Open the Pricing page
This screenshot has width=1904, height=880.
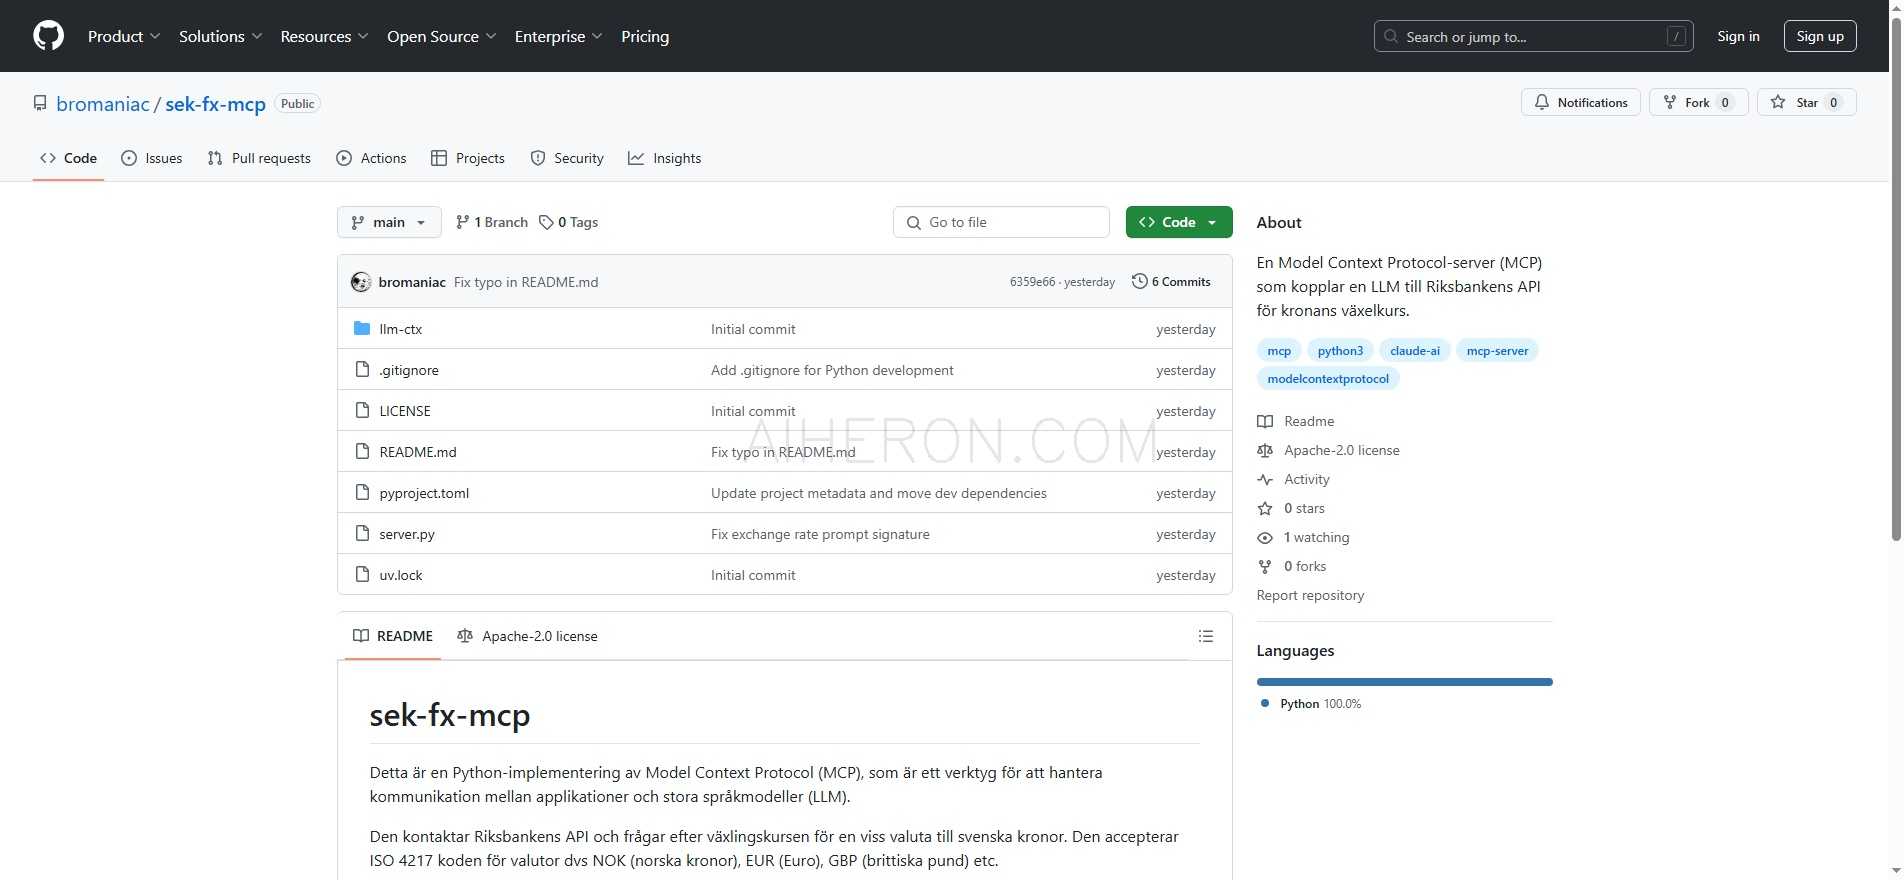645,36
